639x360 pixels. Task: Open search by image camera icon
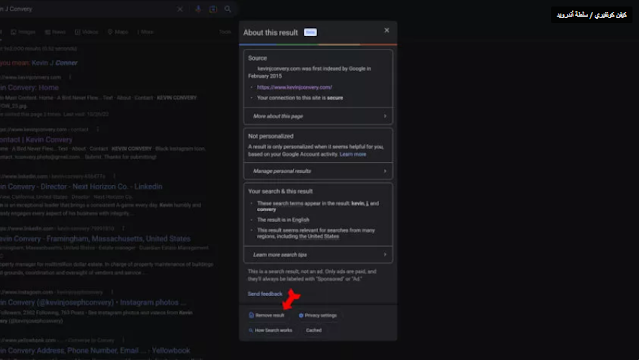[x=213, y=9]
